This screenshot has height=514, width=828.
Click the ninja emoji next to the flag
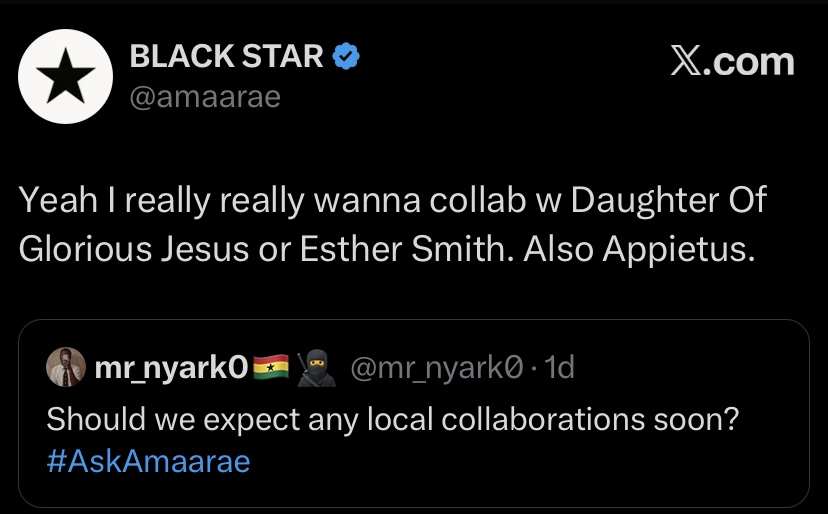[x=314, y=368]
